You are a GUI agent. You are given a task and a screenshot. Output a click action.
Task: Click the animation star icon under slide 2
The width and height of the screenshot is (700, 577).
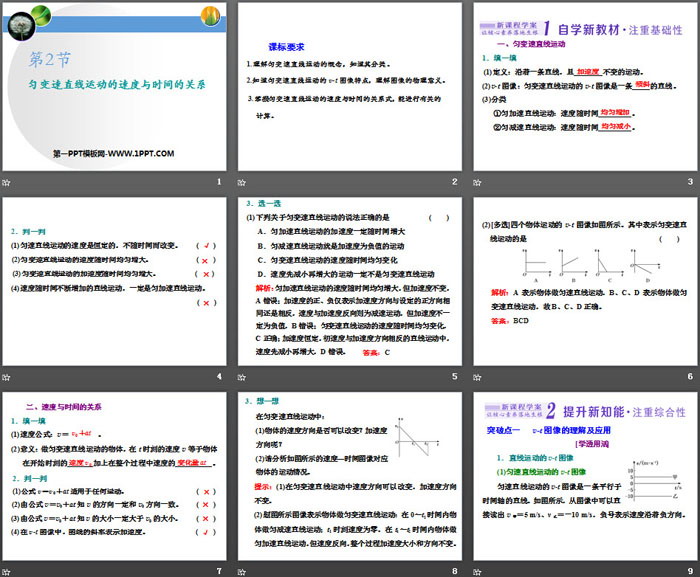pos(243,181)
